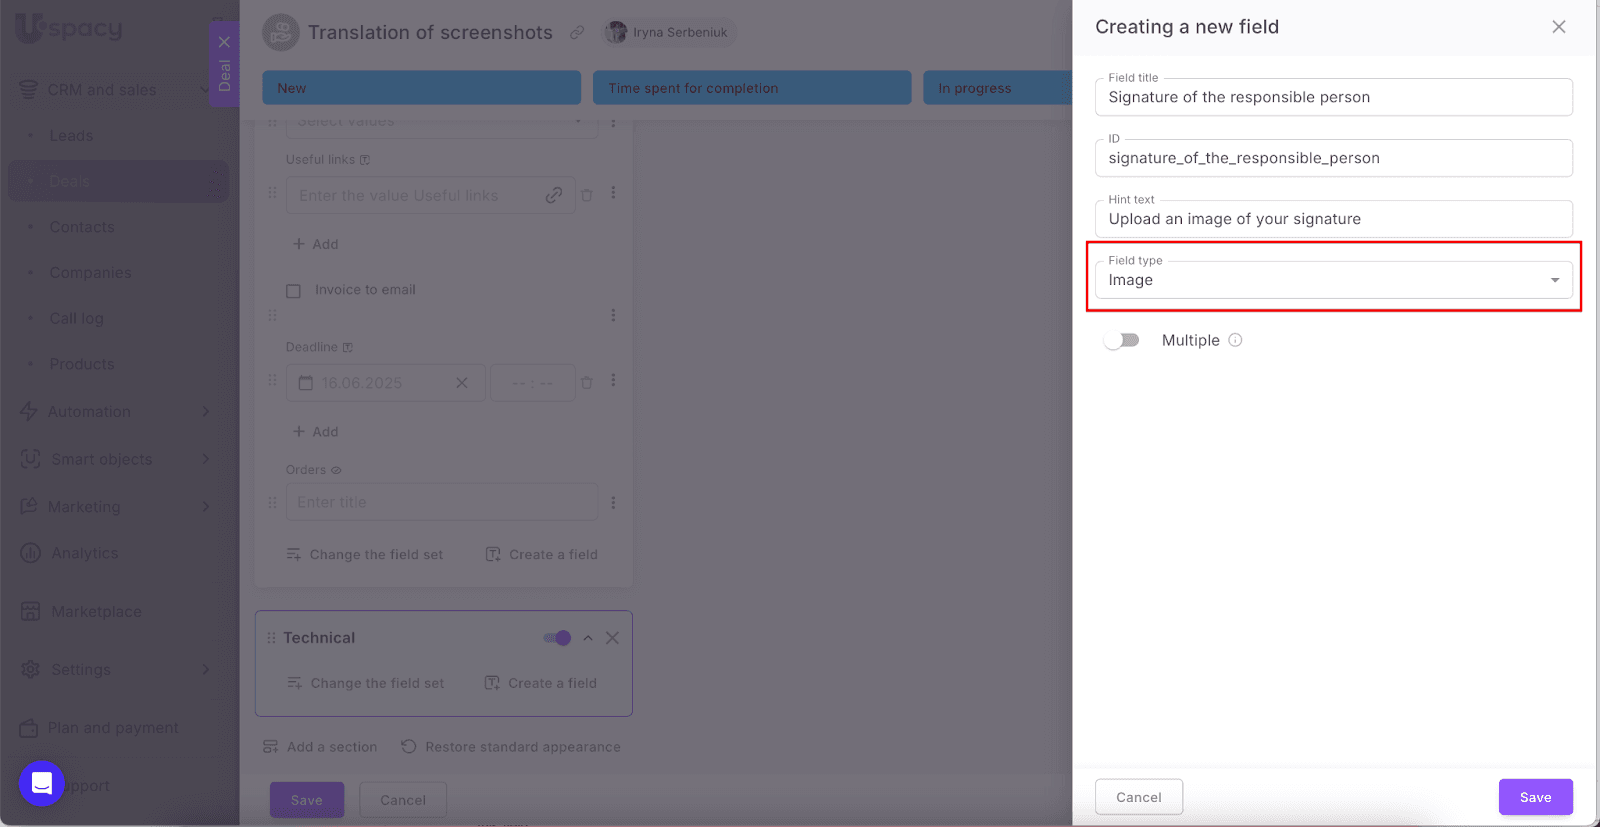Click the support chat bubble icon
The height and width of the screenshot is (827, 1600).
click(42, 783)
